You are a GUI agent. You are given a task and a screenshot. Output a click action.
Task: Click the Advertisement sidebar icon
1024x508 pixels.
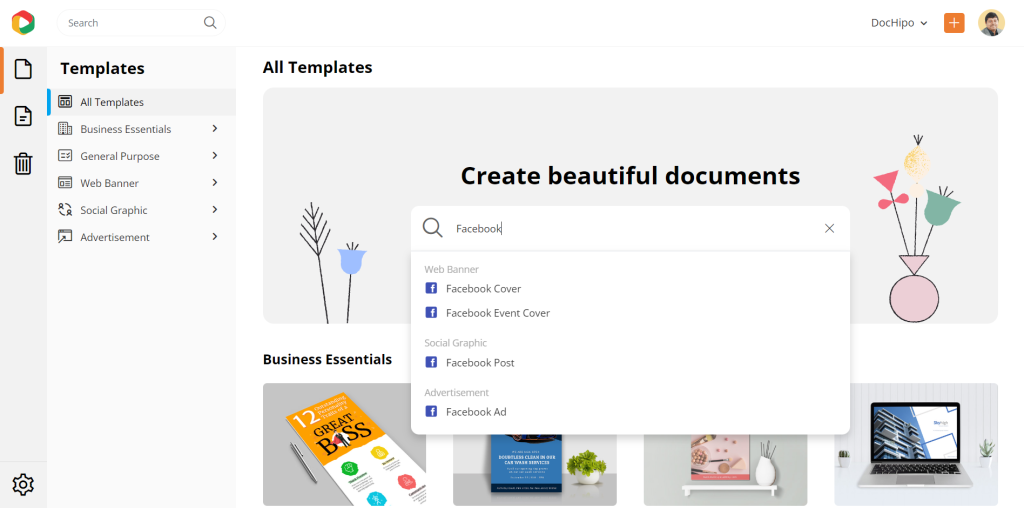tap(65, 236)
